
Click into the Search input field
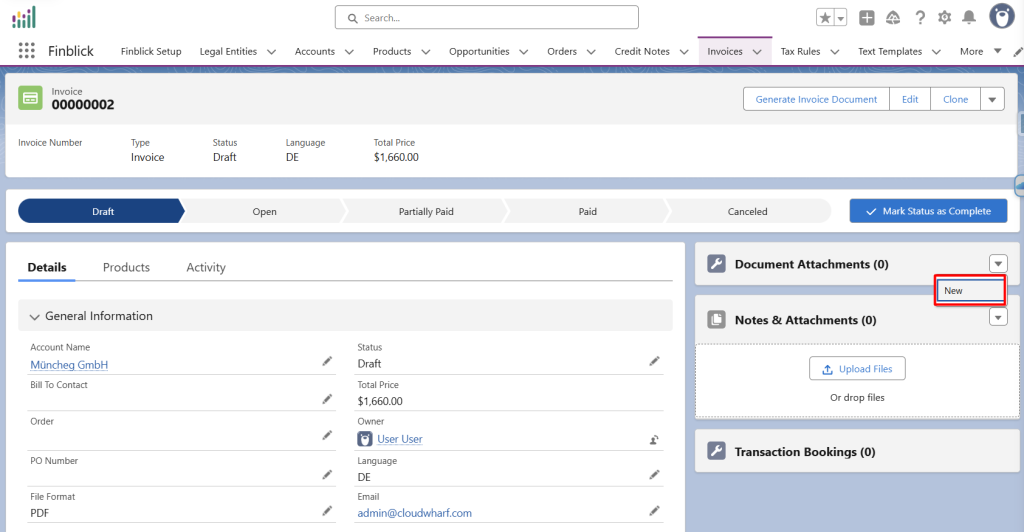tap(486, 18)
